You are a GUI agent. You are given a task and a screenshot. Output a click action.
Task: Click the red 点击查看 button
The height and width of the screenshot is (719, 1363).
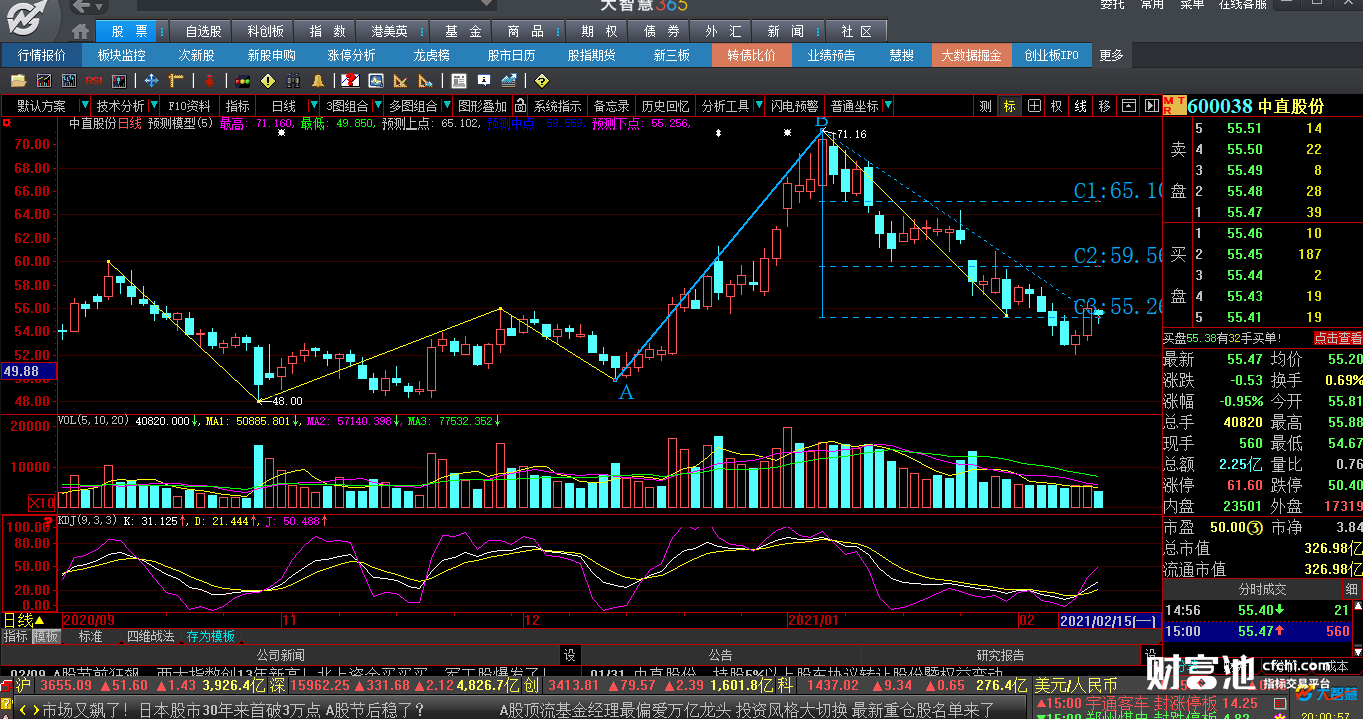[x=1338, y=339]
